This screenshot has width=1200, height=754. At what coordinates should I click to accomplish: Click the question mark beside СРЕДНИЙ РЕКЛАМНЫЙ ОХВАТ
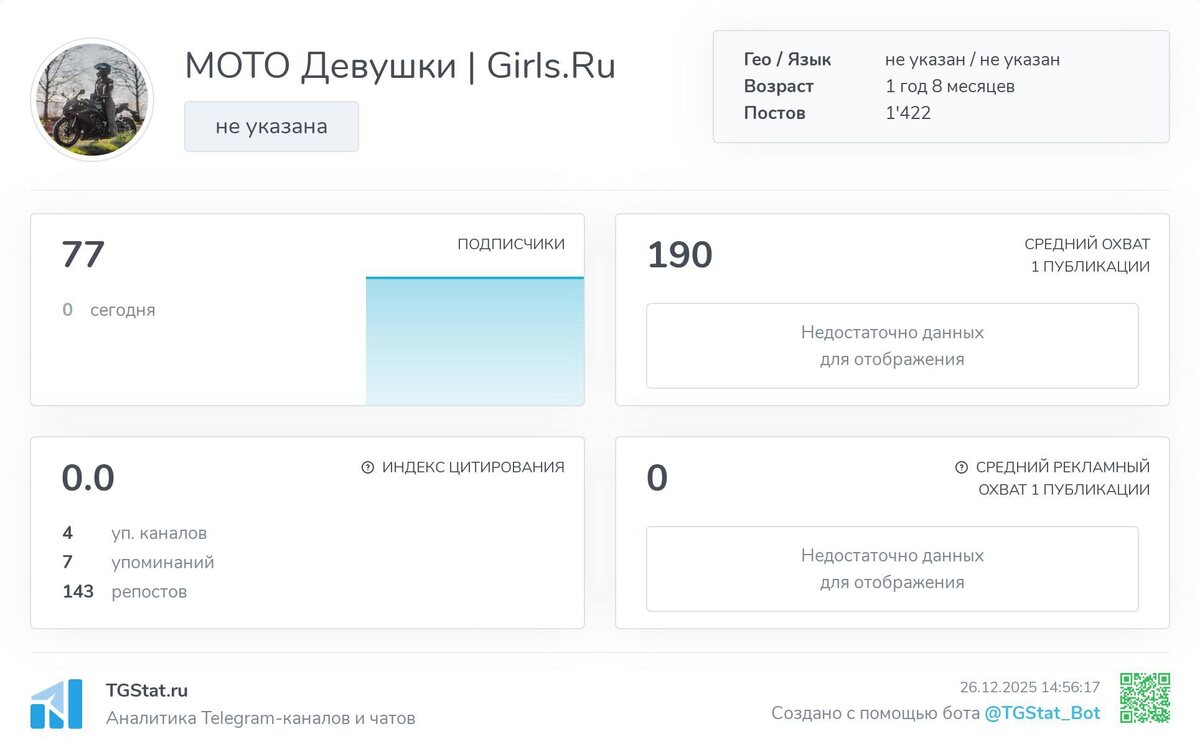tap(961, 467)
